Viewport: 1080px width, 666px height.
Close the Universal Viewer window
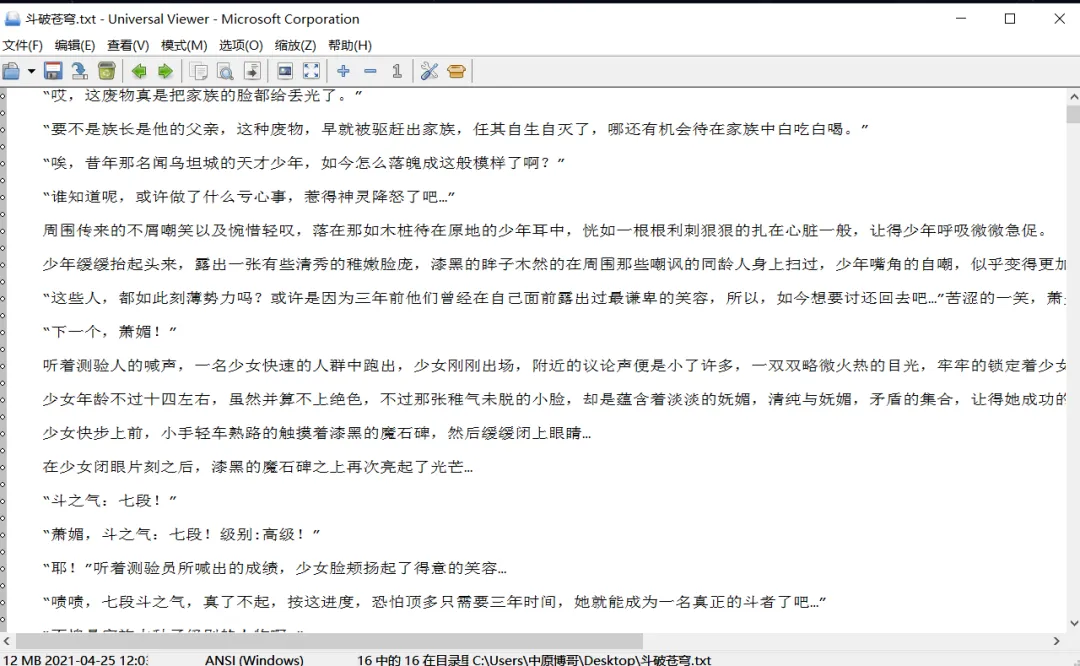tap(1059, 19)
